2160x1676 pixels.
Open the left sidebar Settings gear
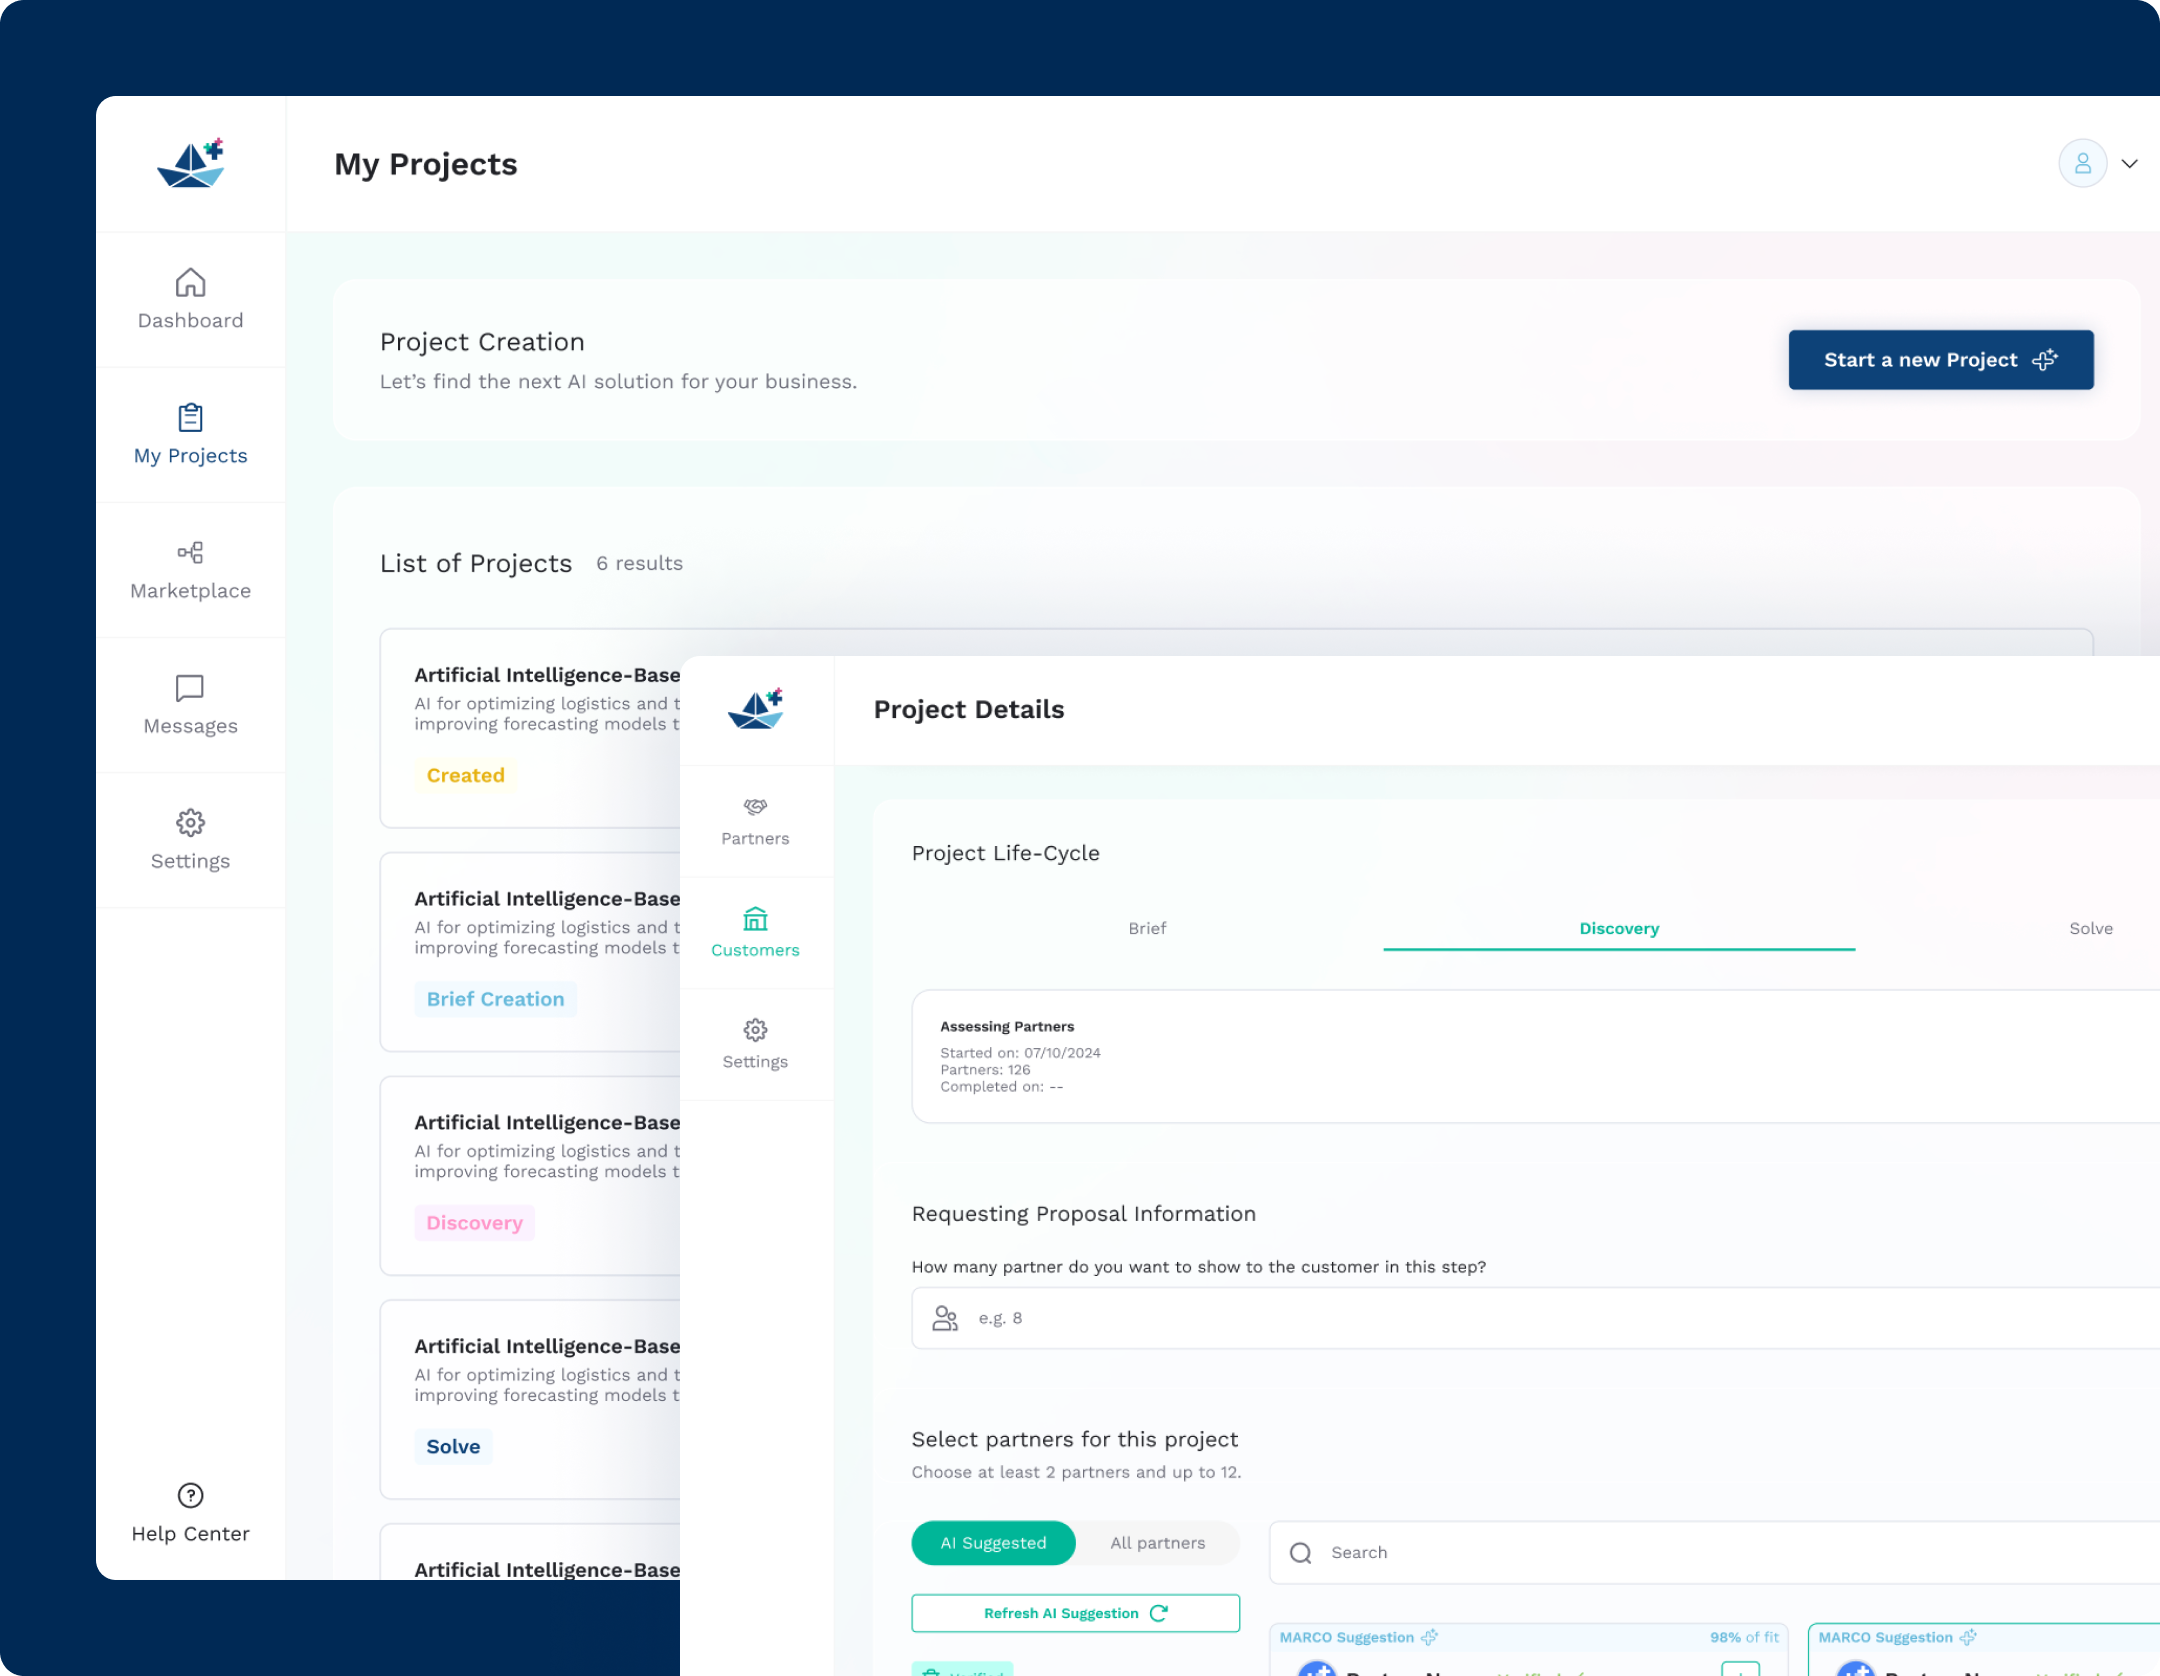(190, 823)
